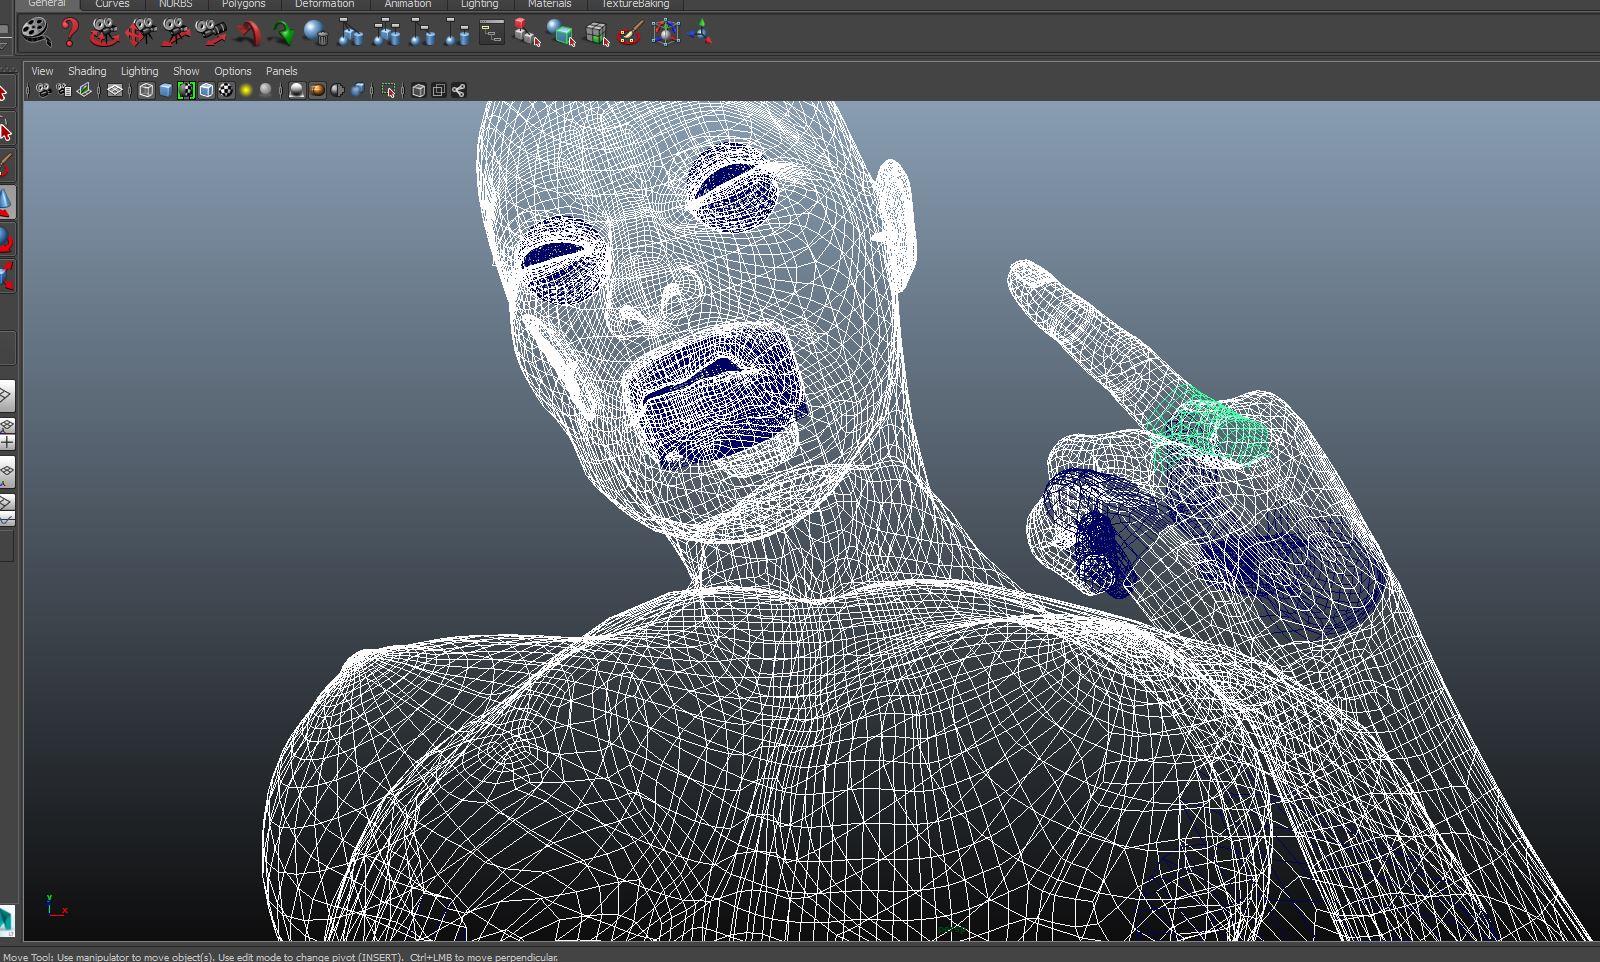Enable select by object type icon
Viewport: 1600px width, 962px height.
coord(562,33)
